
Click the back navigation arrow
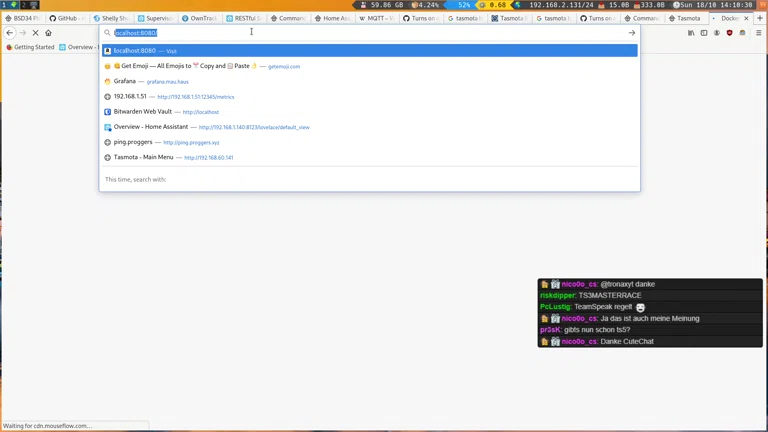pos(10,33)
